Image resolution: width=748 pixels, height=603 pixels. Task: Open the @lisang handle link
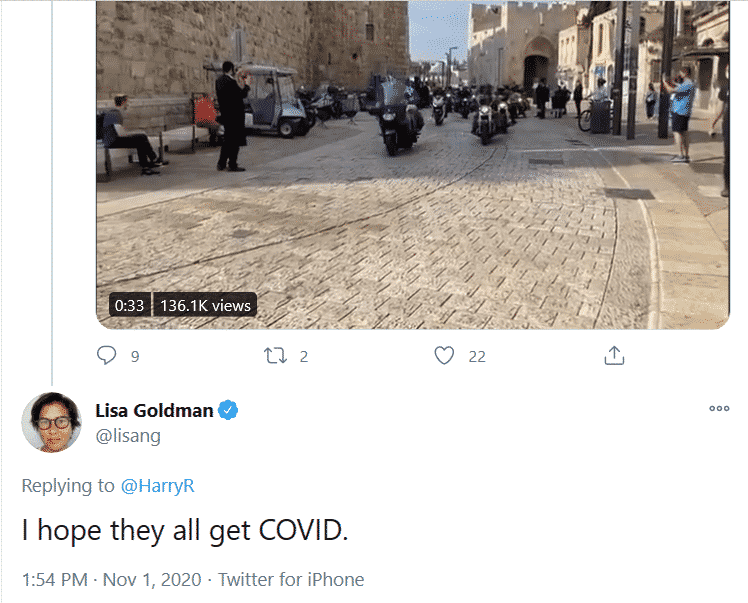point(128,436)
